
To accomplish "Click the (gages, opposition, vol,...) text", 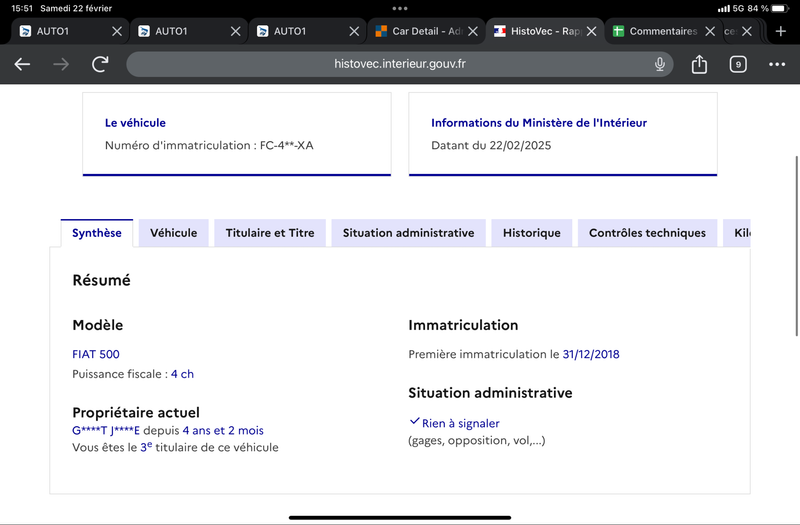I will 477,440.
